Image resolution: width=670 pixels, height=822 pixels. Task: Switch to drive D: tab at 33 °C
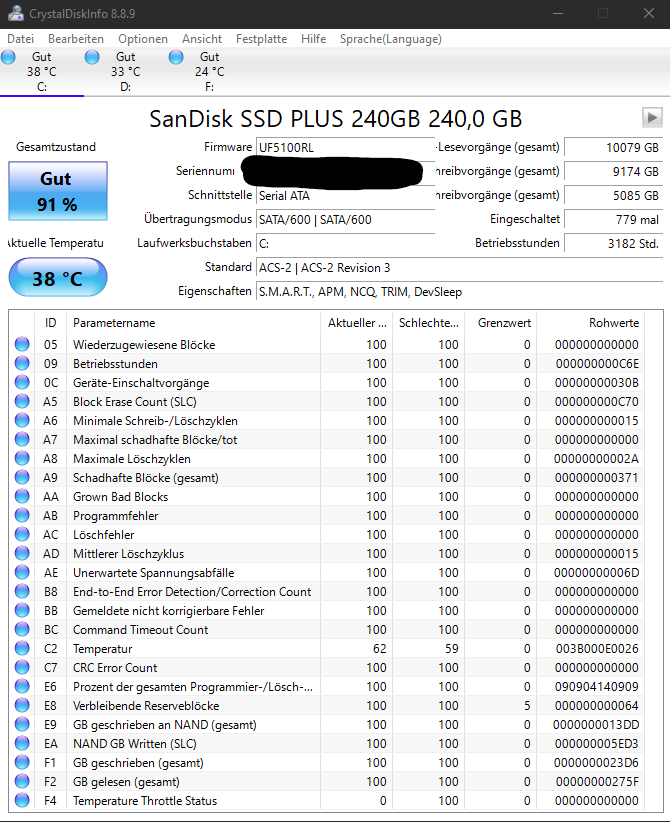(126, 72)
